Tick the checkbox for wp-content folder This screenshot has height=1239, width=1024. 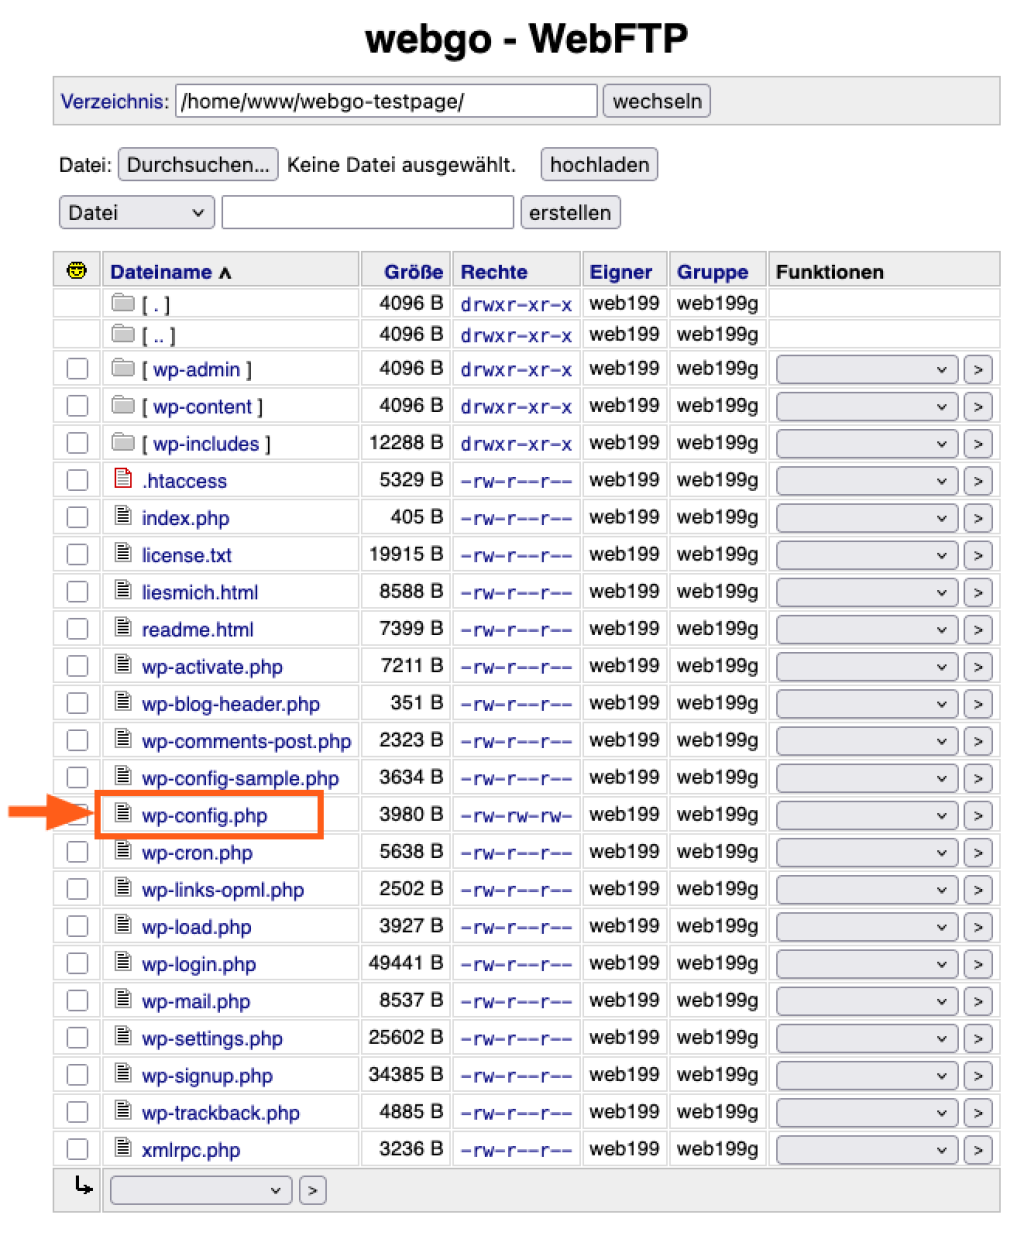tap(77, 406)
